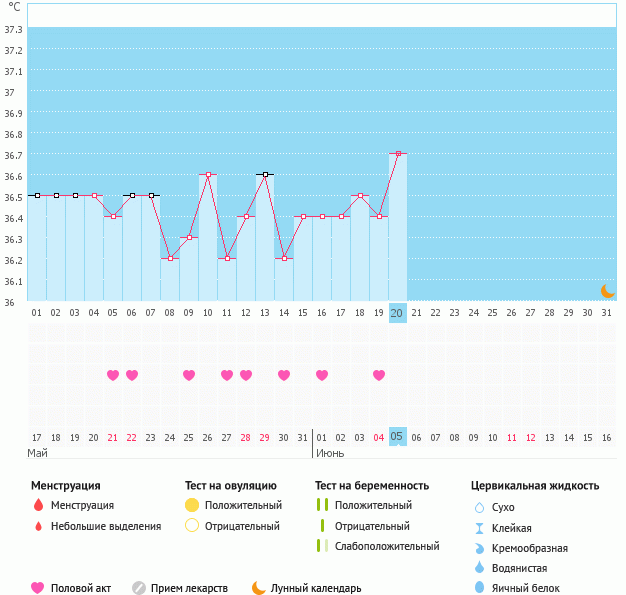
Task: Click the orange lunar calendar legend icon
Action: (x=259, y=588)
